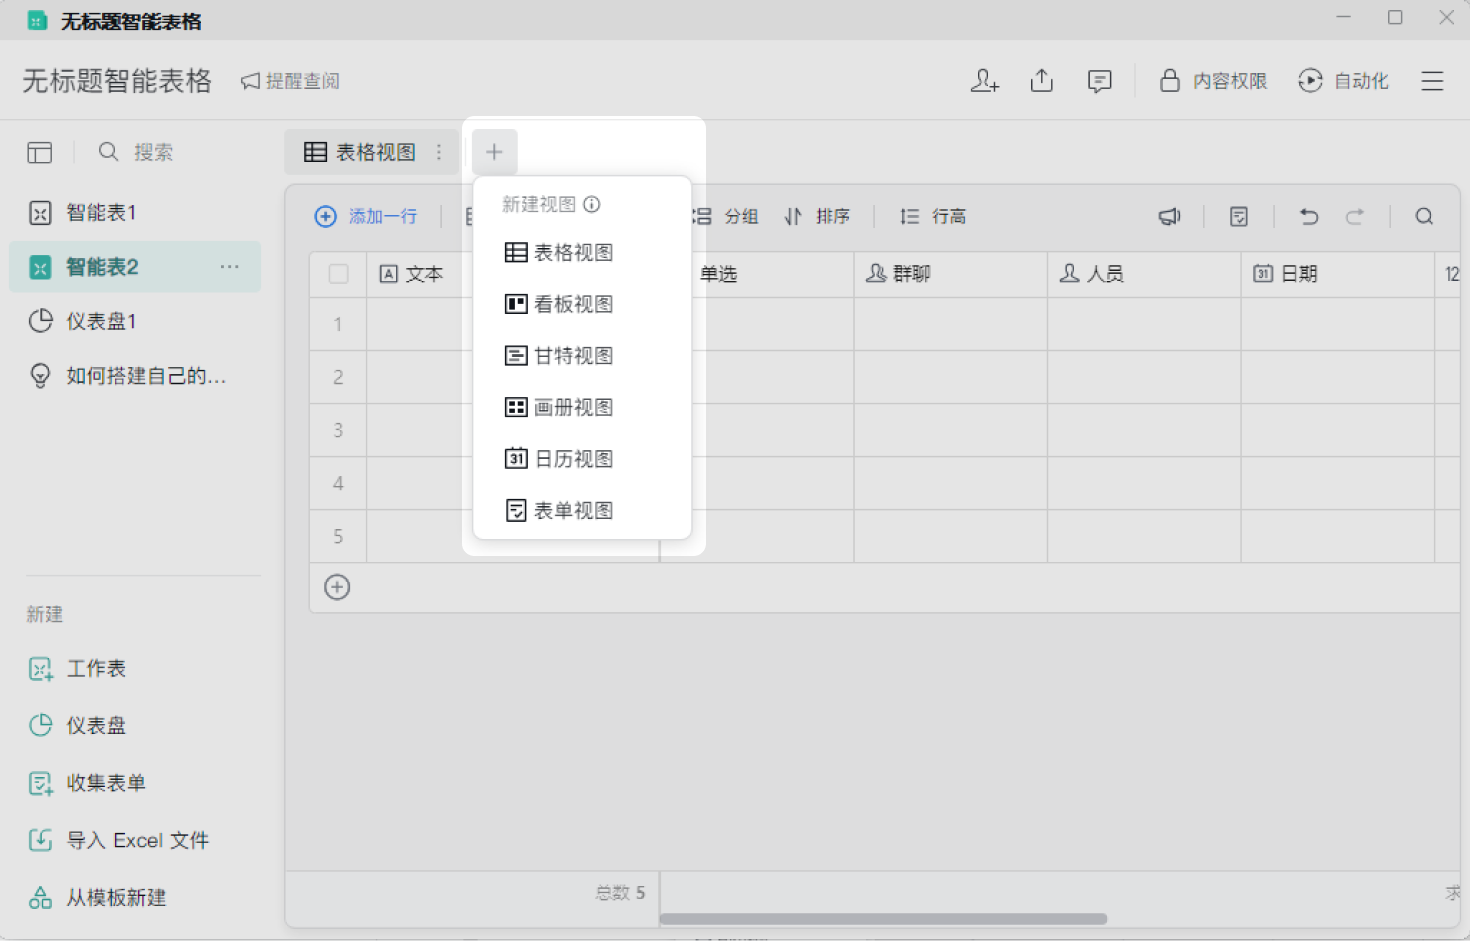
Task: Check the select-all rows checkbox
Action: tap(338, 274)
